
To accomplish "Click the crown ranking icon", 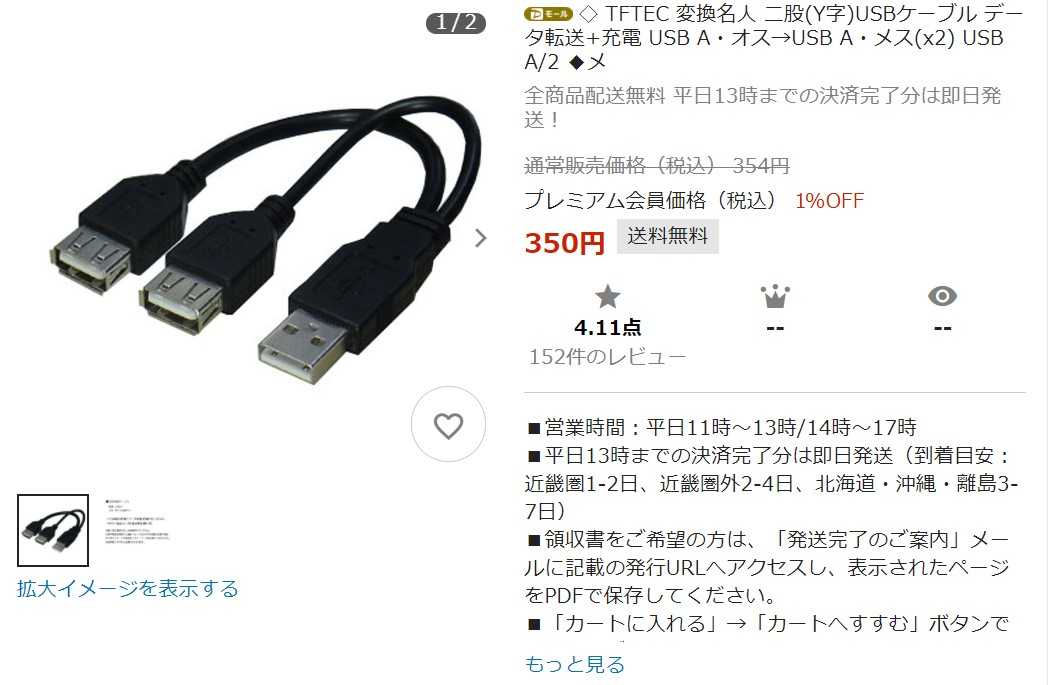I will tap(775, 296).
